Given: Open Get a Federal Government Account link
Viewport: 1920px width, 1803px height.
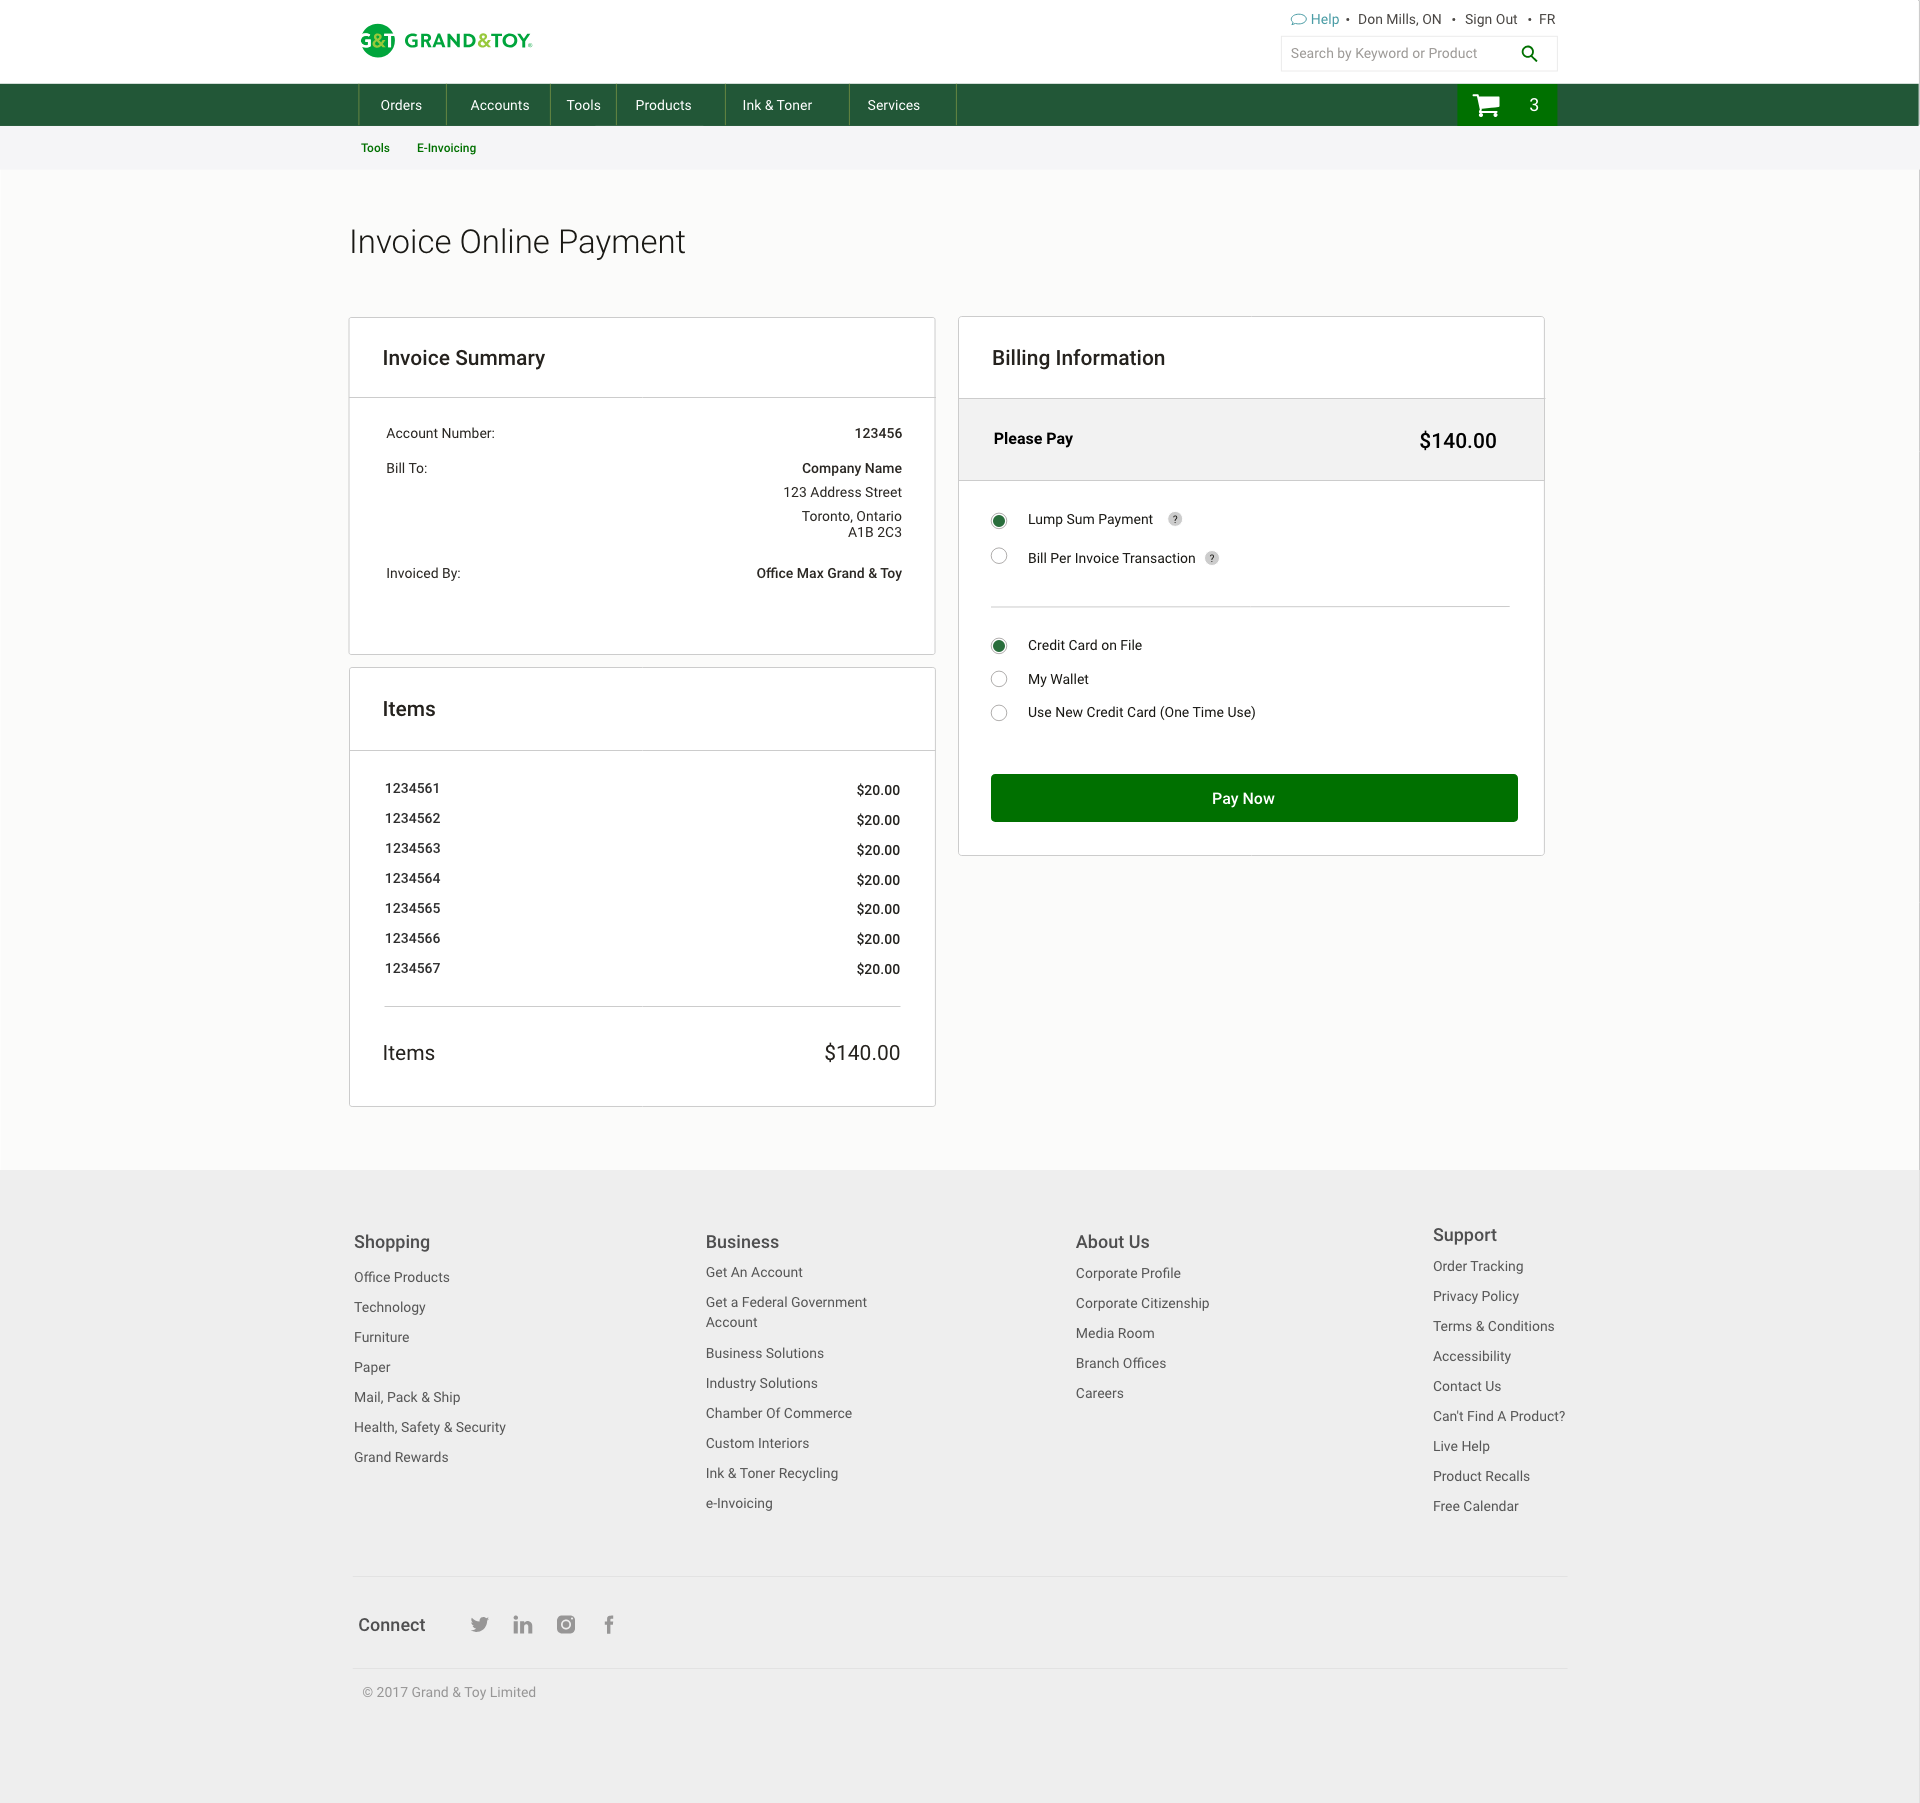Looking at the screenshot, I should tap(786, 1312).
